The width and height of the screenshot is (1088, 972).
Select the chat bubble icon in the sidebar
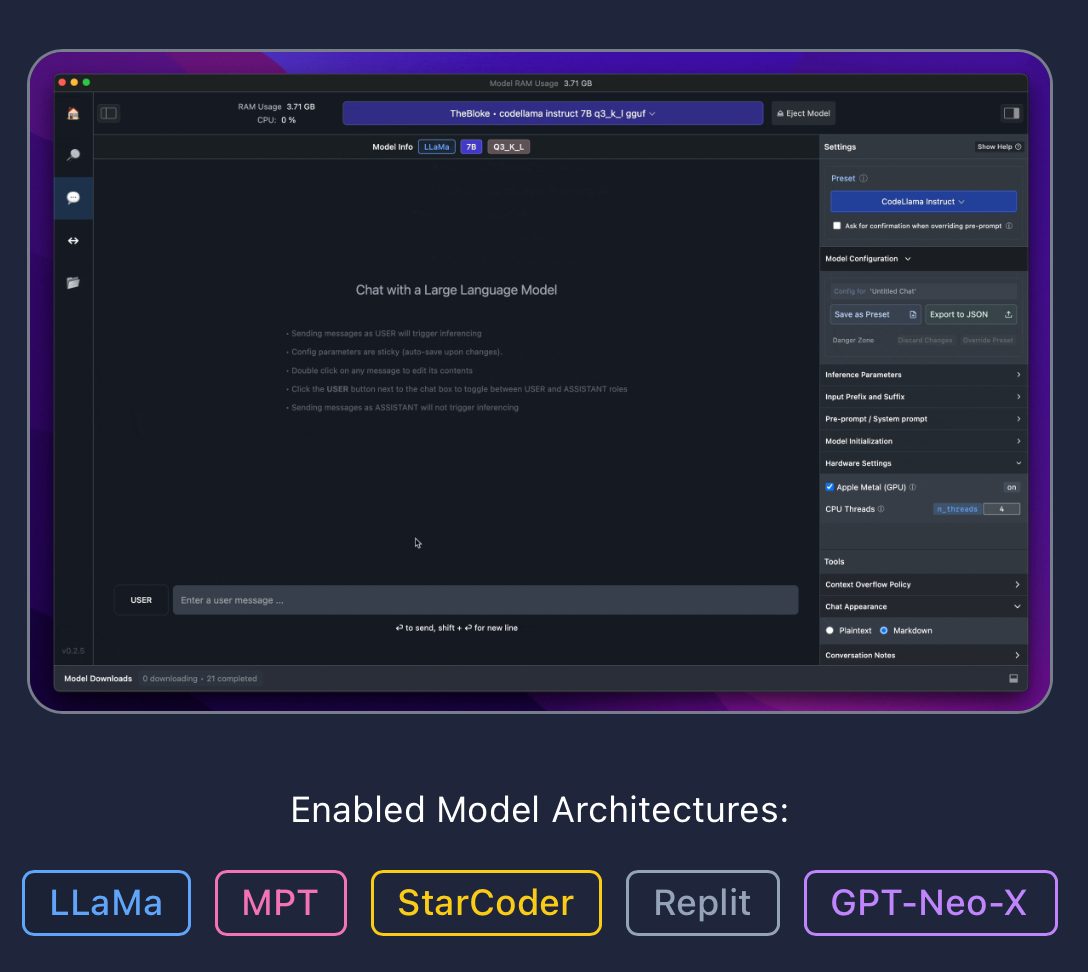click(x=73, y=198)
